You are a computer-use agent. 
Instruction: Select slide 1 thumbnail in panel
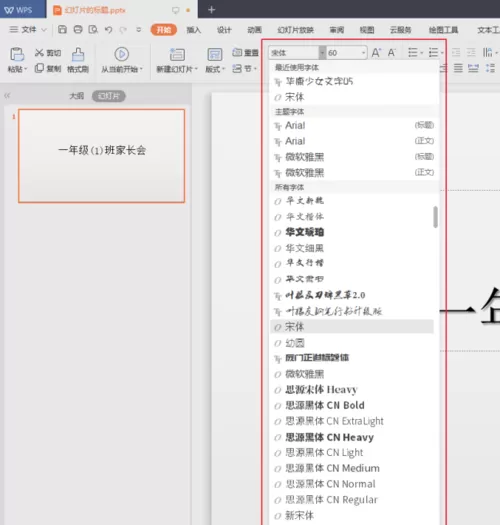(101, 156)
